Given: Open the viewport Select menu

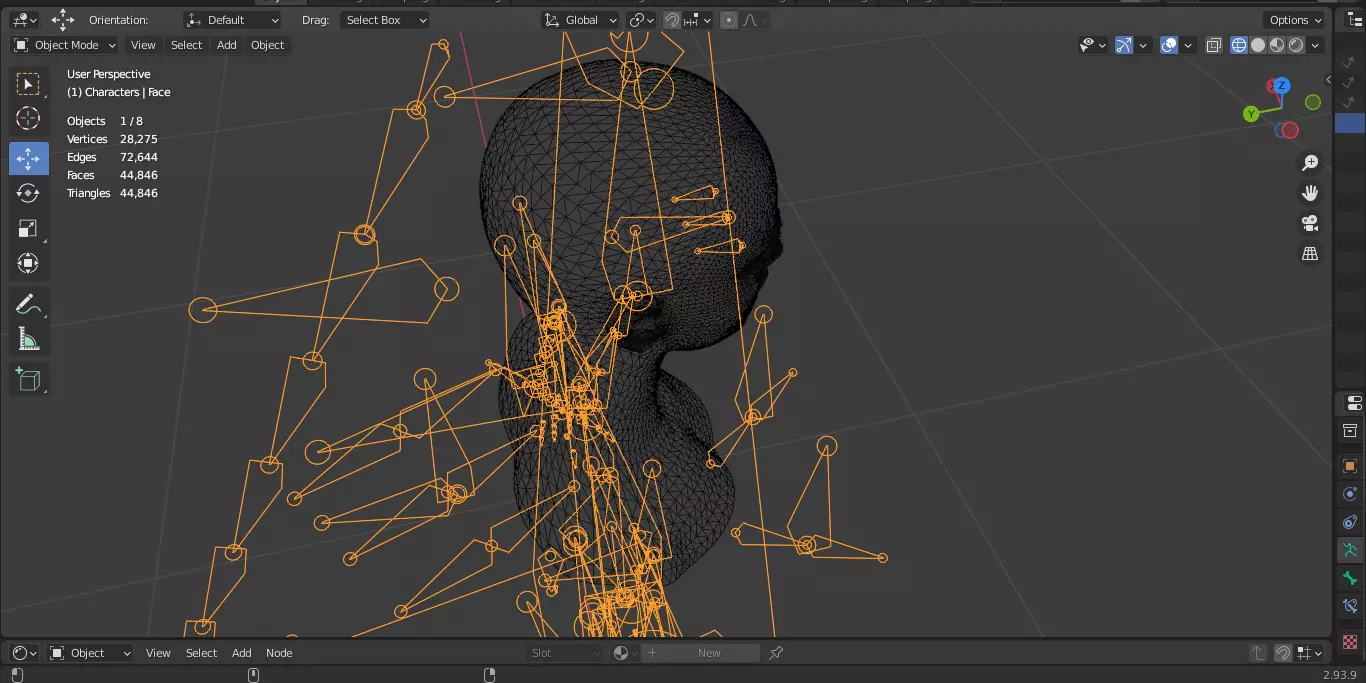Looking at the screenshot, I should coord(187,45).
